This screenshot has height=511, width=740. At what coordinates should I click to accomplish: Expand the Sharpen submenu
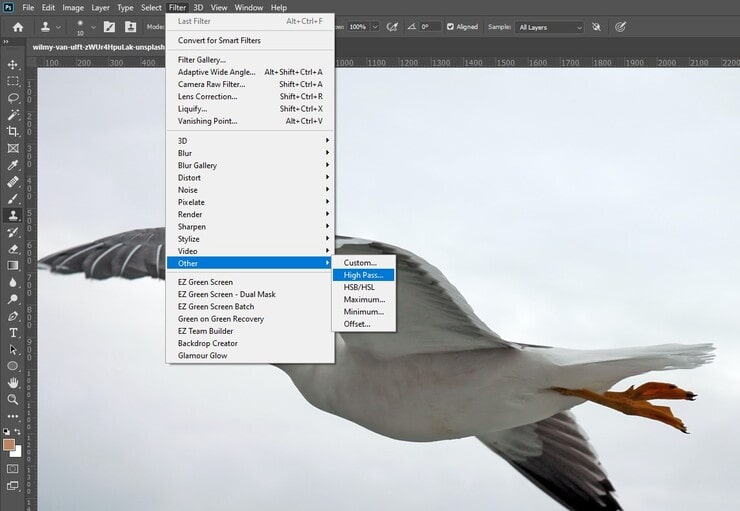click(x=250, y=226)
